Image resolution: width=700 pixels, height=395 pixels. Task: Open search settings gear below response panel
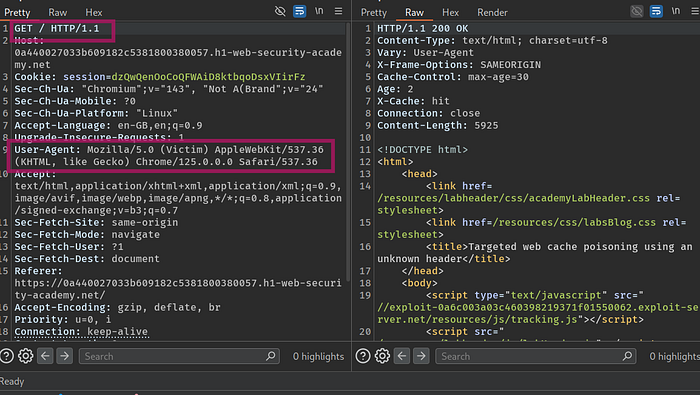(x=382, y=356)
